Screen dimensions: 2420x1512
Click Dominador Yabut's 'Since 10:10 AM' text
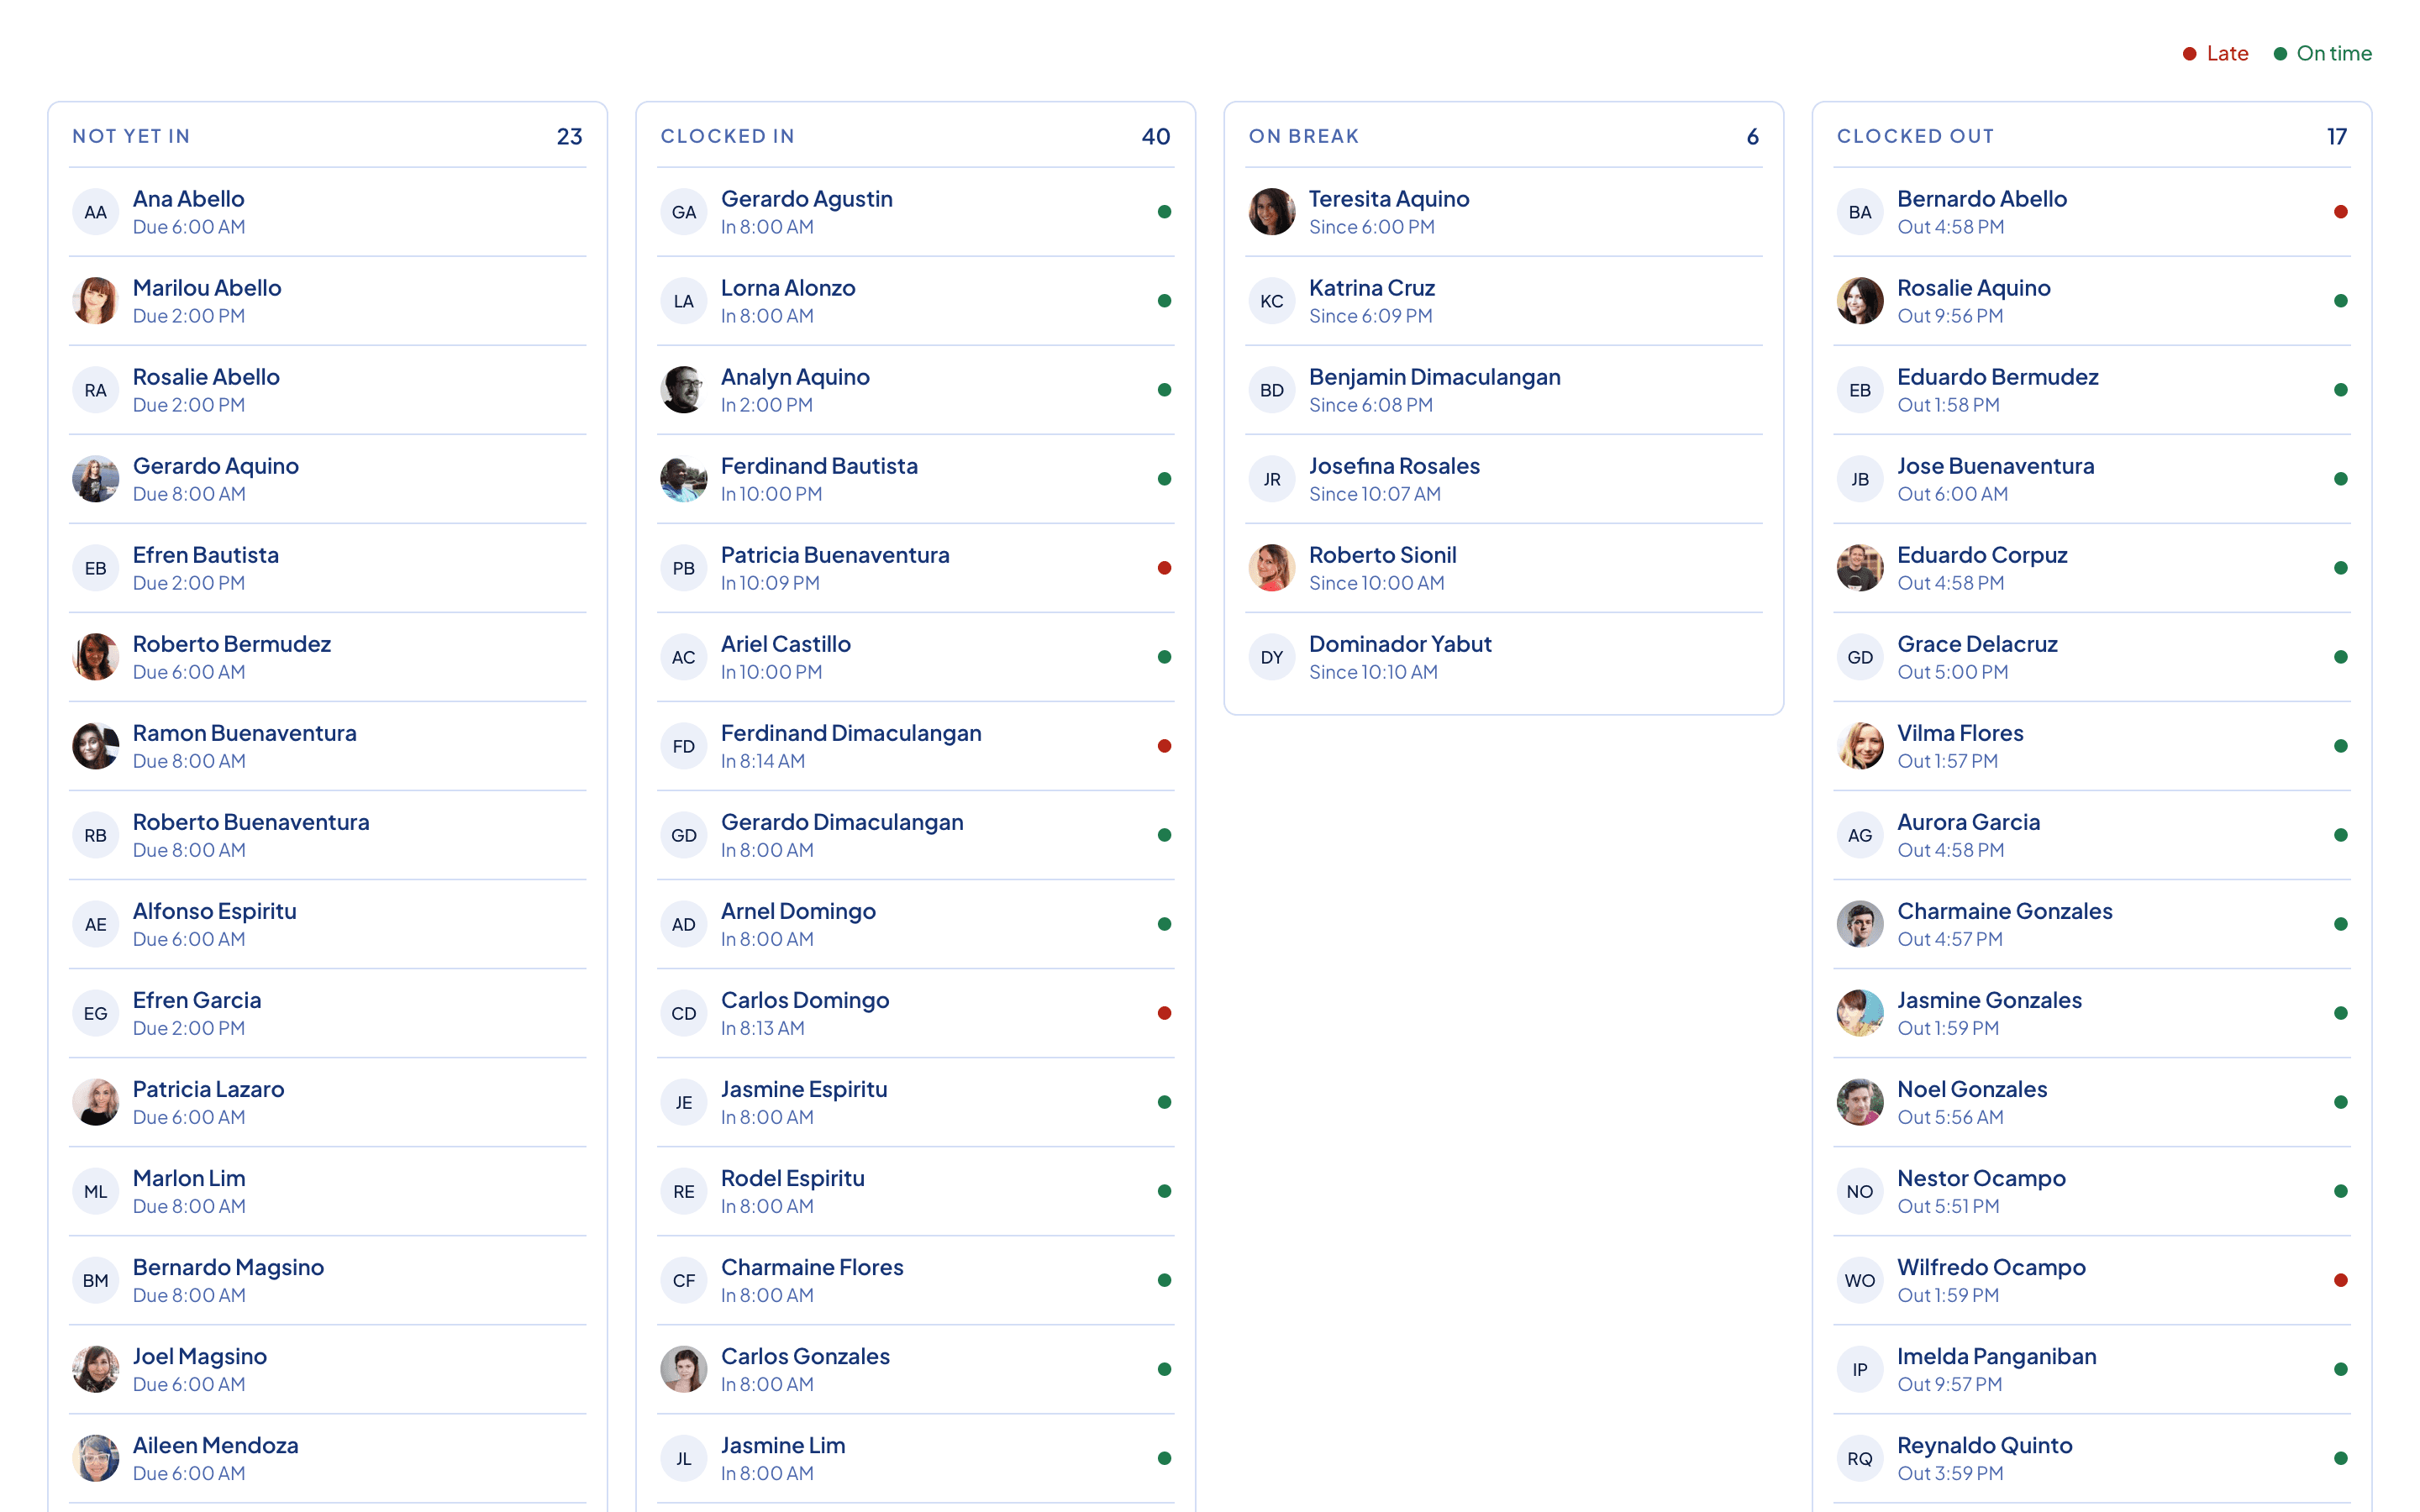pos(1373,672)
